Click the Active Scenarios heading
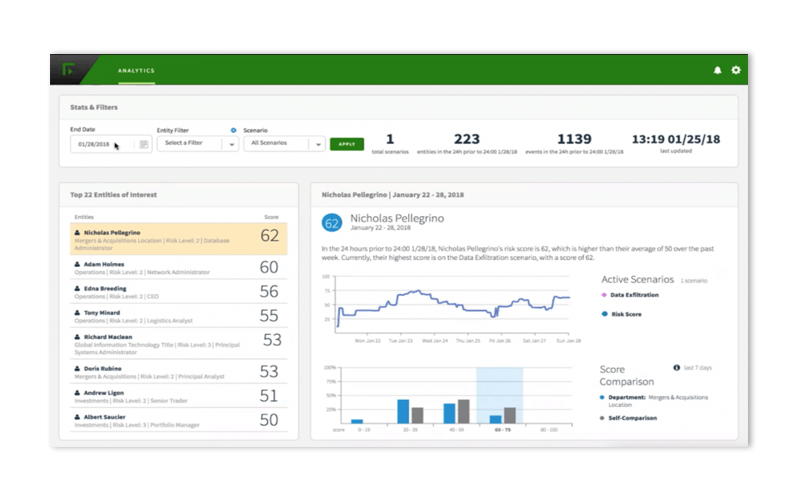Viewport: 800px width, 500px height. 637,279
